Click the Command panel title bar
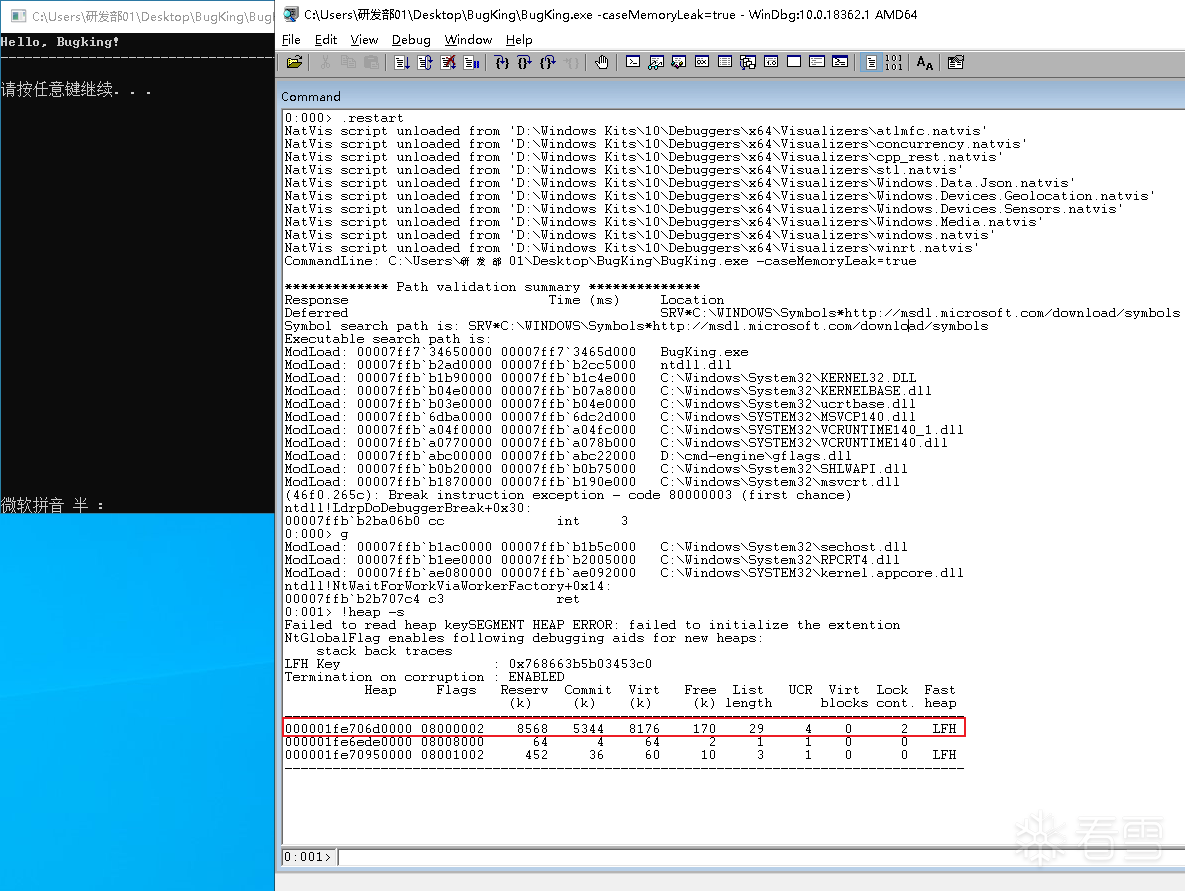 (x=732, y=97)
